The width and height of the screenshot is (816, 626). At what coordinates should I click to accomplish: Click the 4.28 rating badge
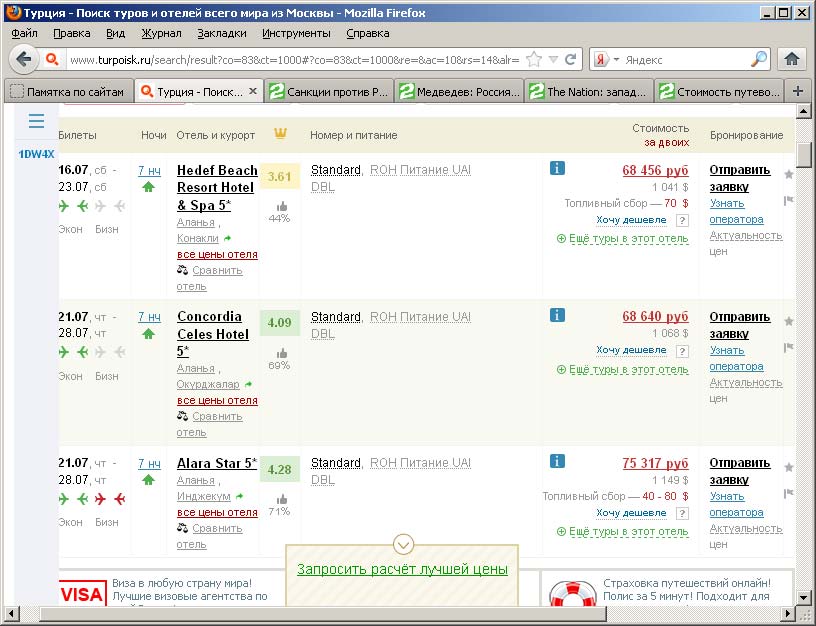click(x=279, y=469)
